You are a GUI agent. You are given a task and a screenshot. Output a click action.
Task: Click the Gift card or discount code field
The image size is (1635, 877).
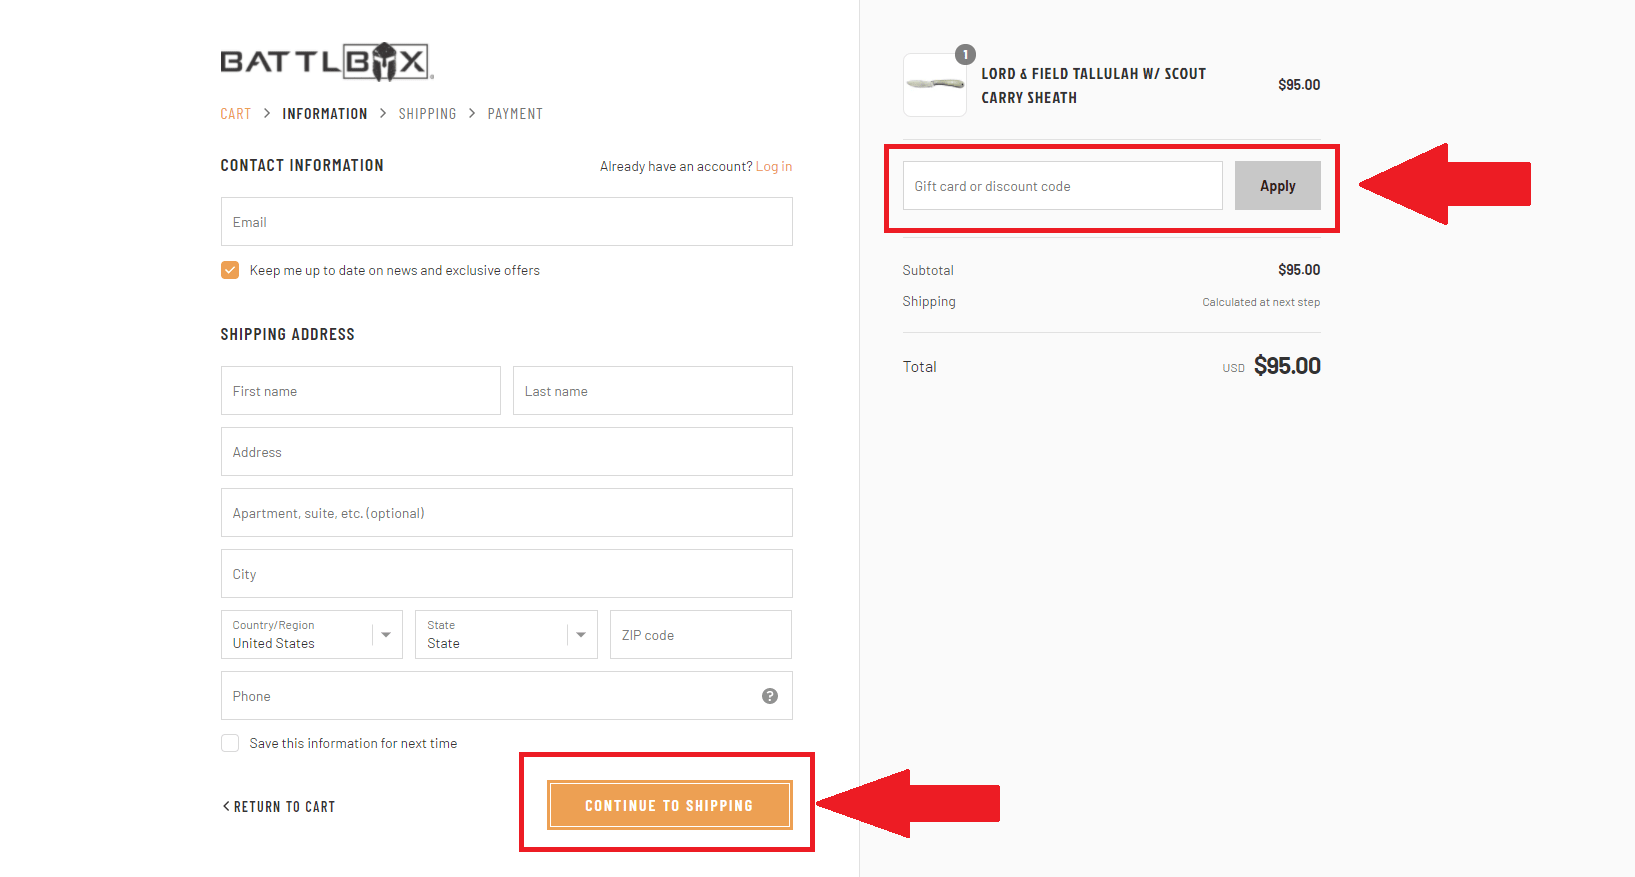coord(1062,186)
